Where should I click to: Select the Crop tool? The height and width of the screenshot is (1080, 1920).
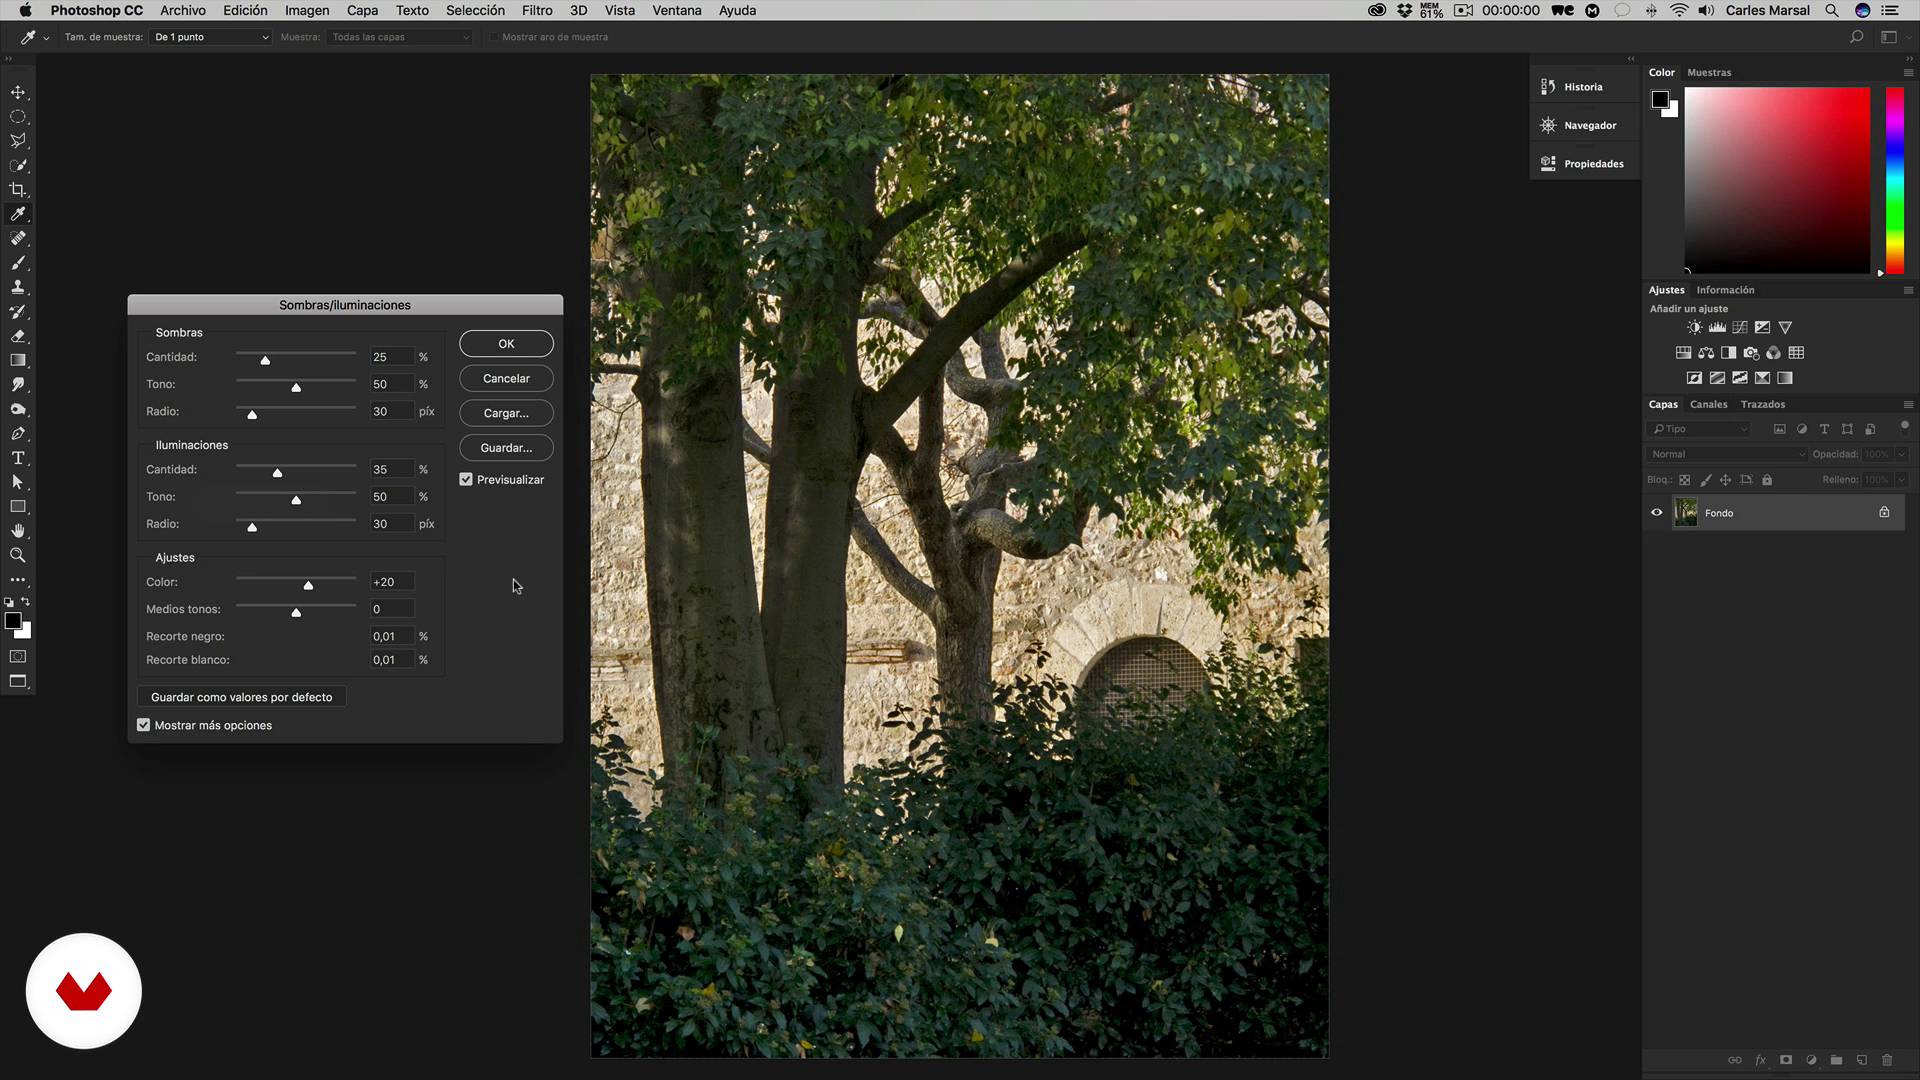coord(18,190)
